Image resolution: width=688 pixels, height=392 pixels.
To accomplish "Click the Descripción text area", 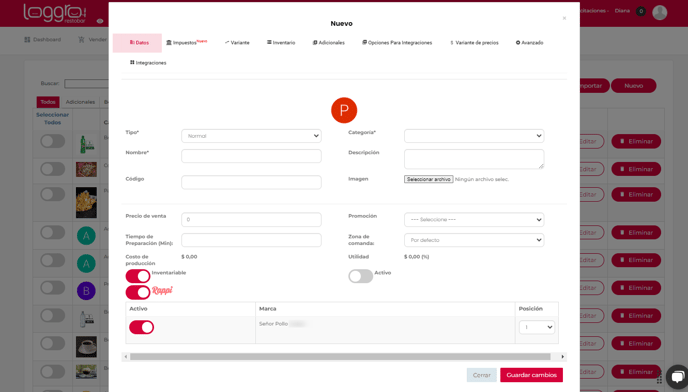I will (474, 159).
